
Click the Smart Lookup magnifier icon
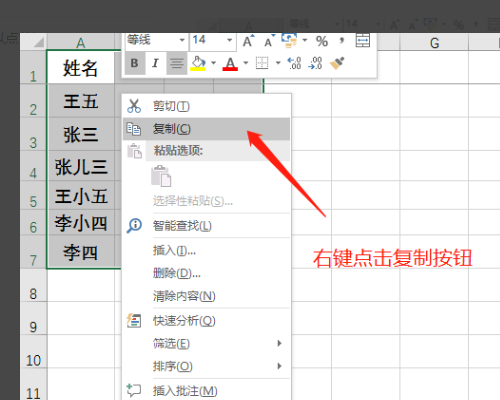pos(134,226)
